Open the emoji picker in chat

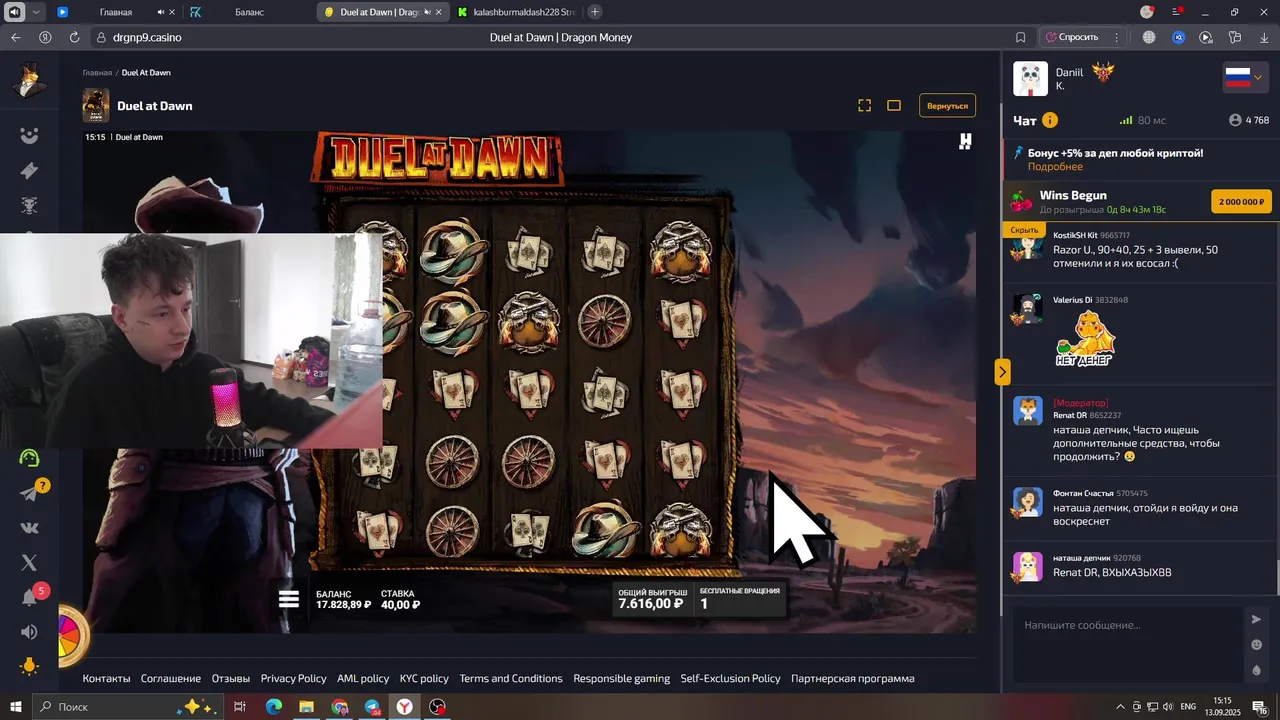coord(1257,645)
